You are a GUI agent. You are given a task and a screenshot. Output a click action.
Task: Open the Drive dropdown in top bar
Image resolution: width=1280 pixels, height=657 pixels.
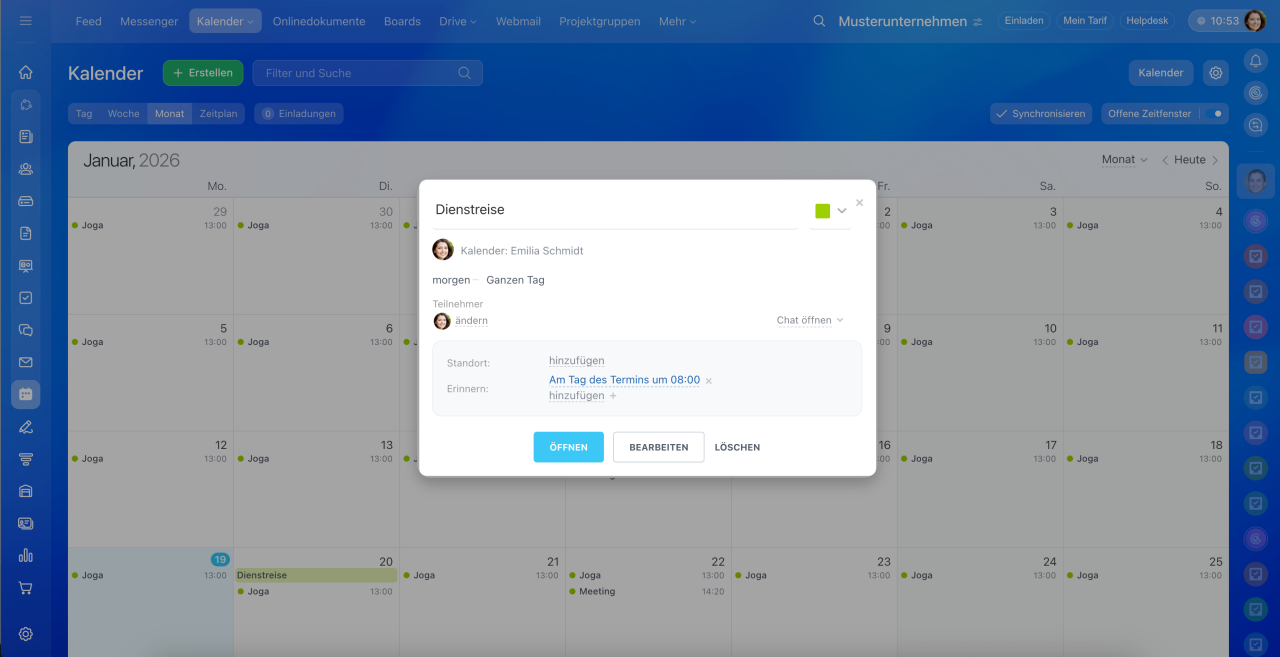point(458,21)
